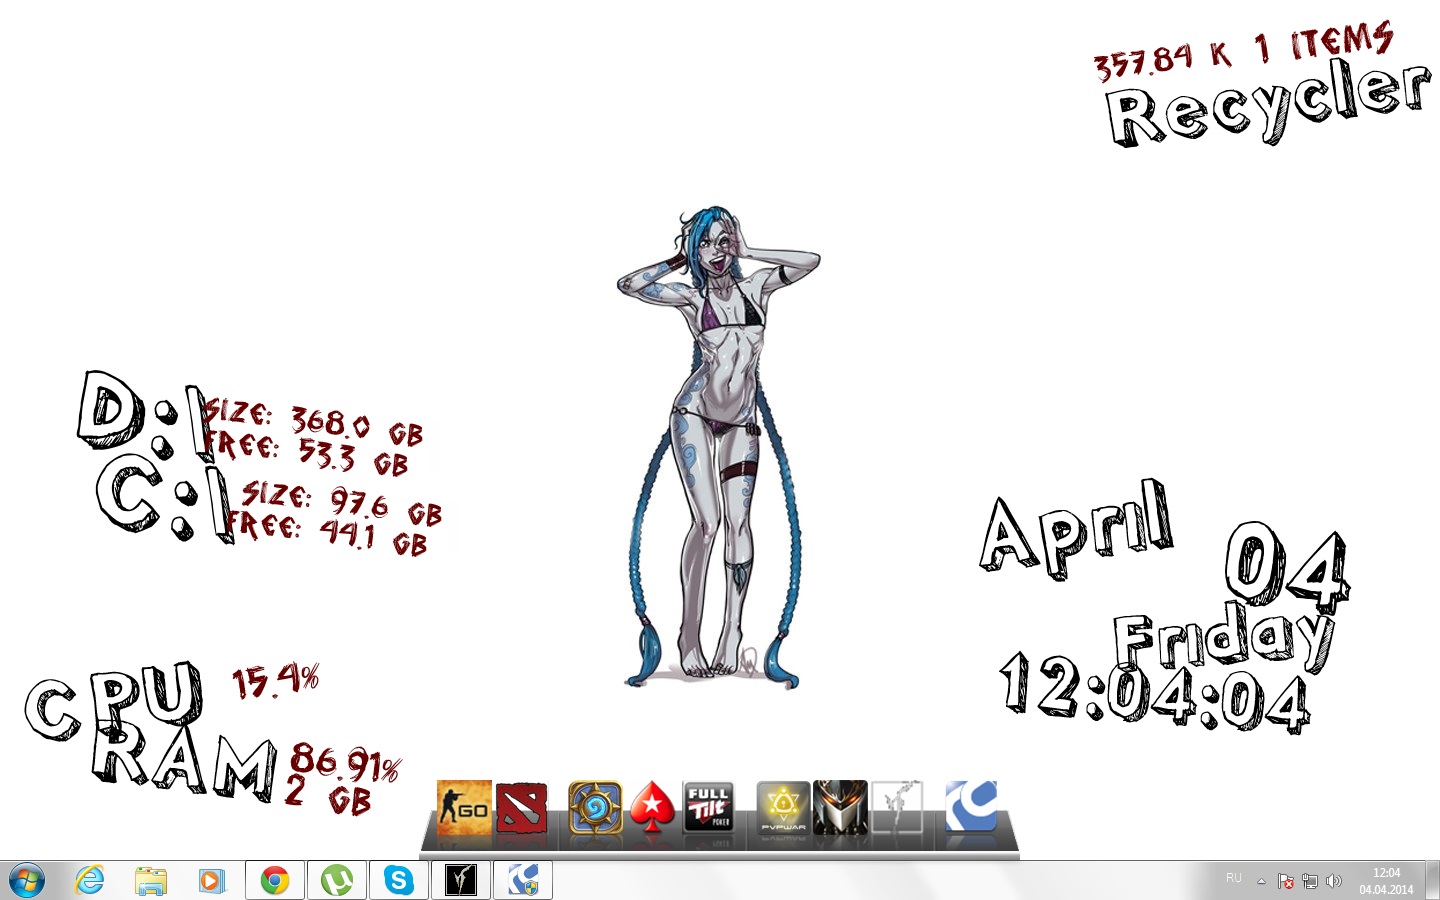1440x900 pixels.
Task: Click the Show Desktop strip on the taskbar
Action: (x=1432, y=881)
